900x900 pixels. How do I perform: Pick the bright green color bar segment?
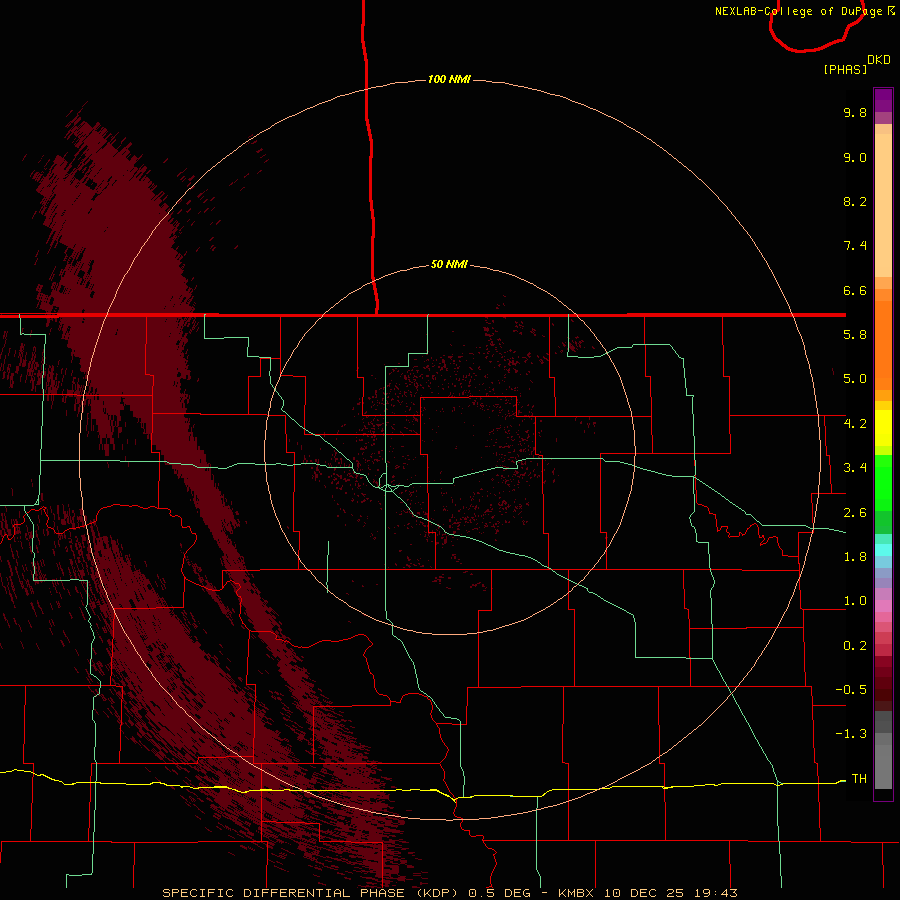coord(883,482)
